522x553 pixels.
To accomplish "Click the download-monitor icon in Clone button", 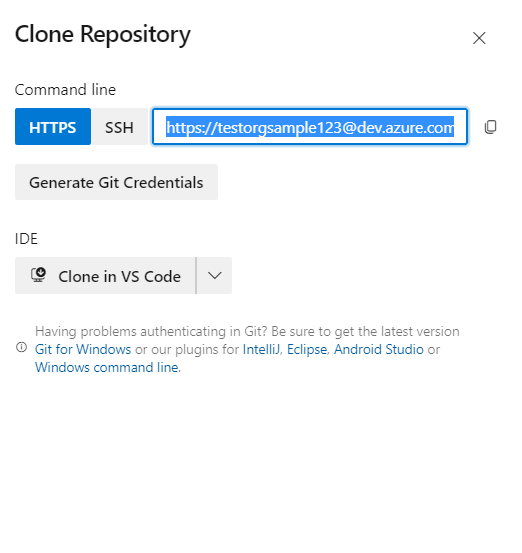I will point(38,275).
